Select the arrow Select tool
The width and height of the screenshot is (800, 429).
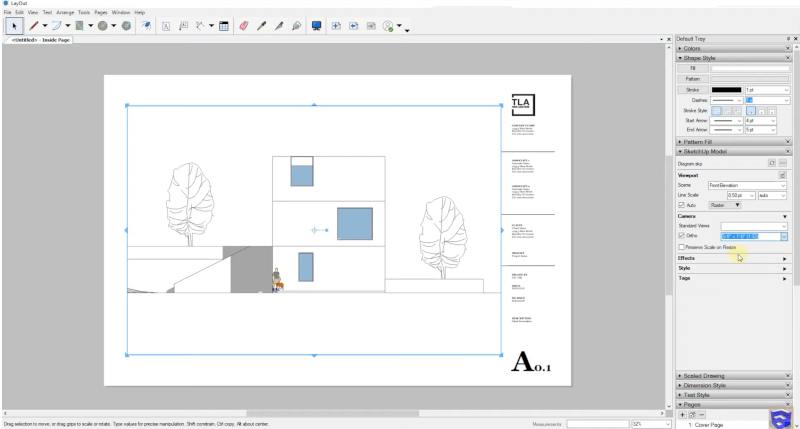[14, 26]
